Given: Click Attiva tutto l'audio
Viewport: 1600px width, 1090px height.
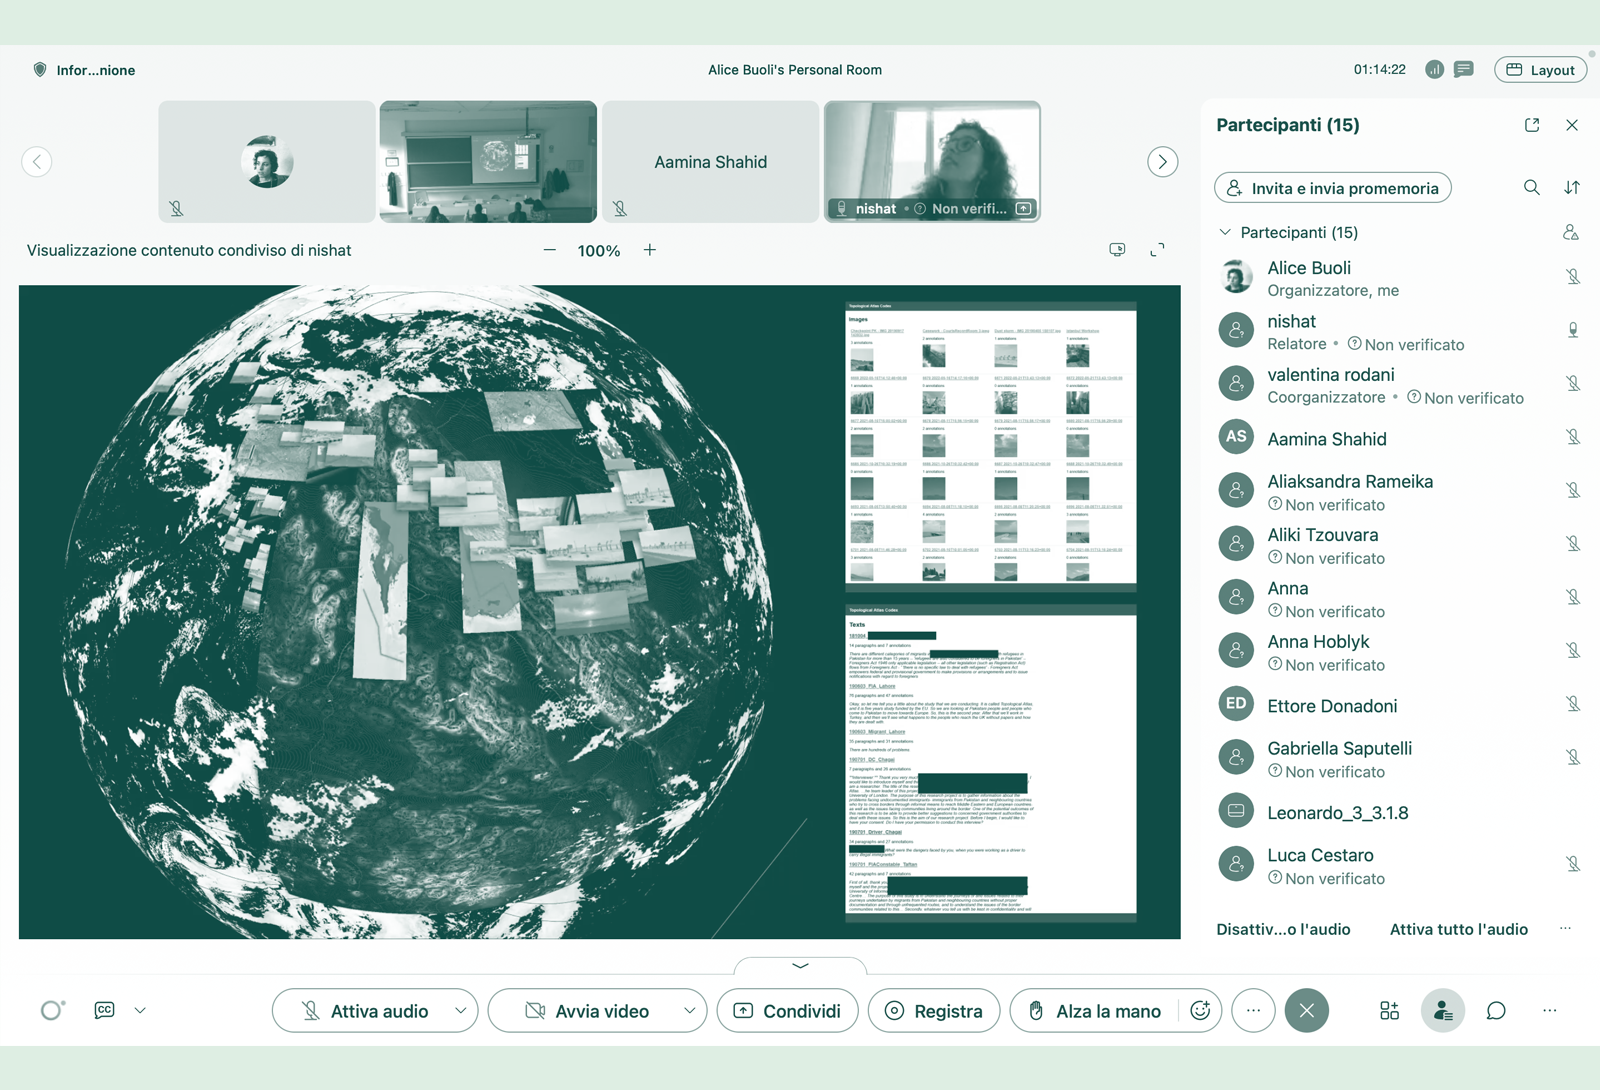Looking at the screenshot, I should click(1458, 929).
